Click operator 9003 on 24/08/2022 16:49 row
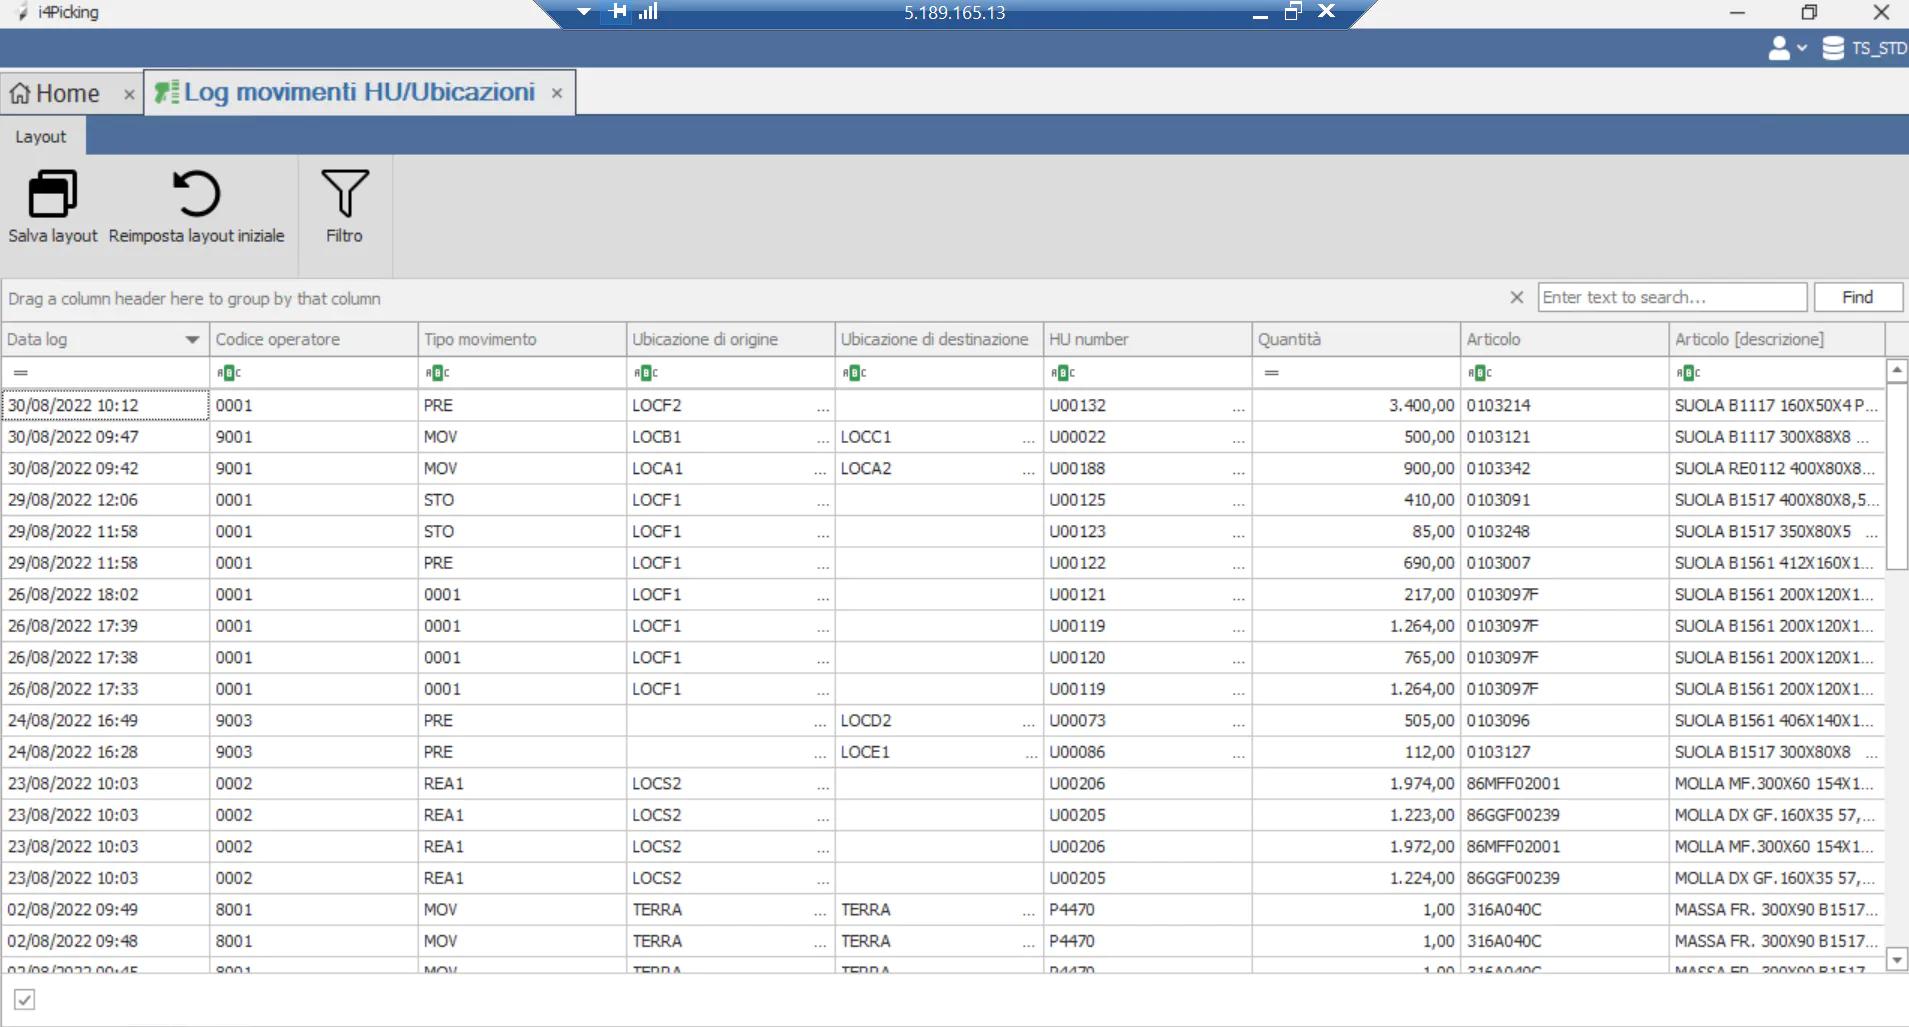Image resolution: width=1909 pixels, height=1027 pixels. coord(313,721)
